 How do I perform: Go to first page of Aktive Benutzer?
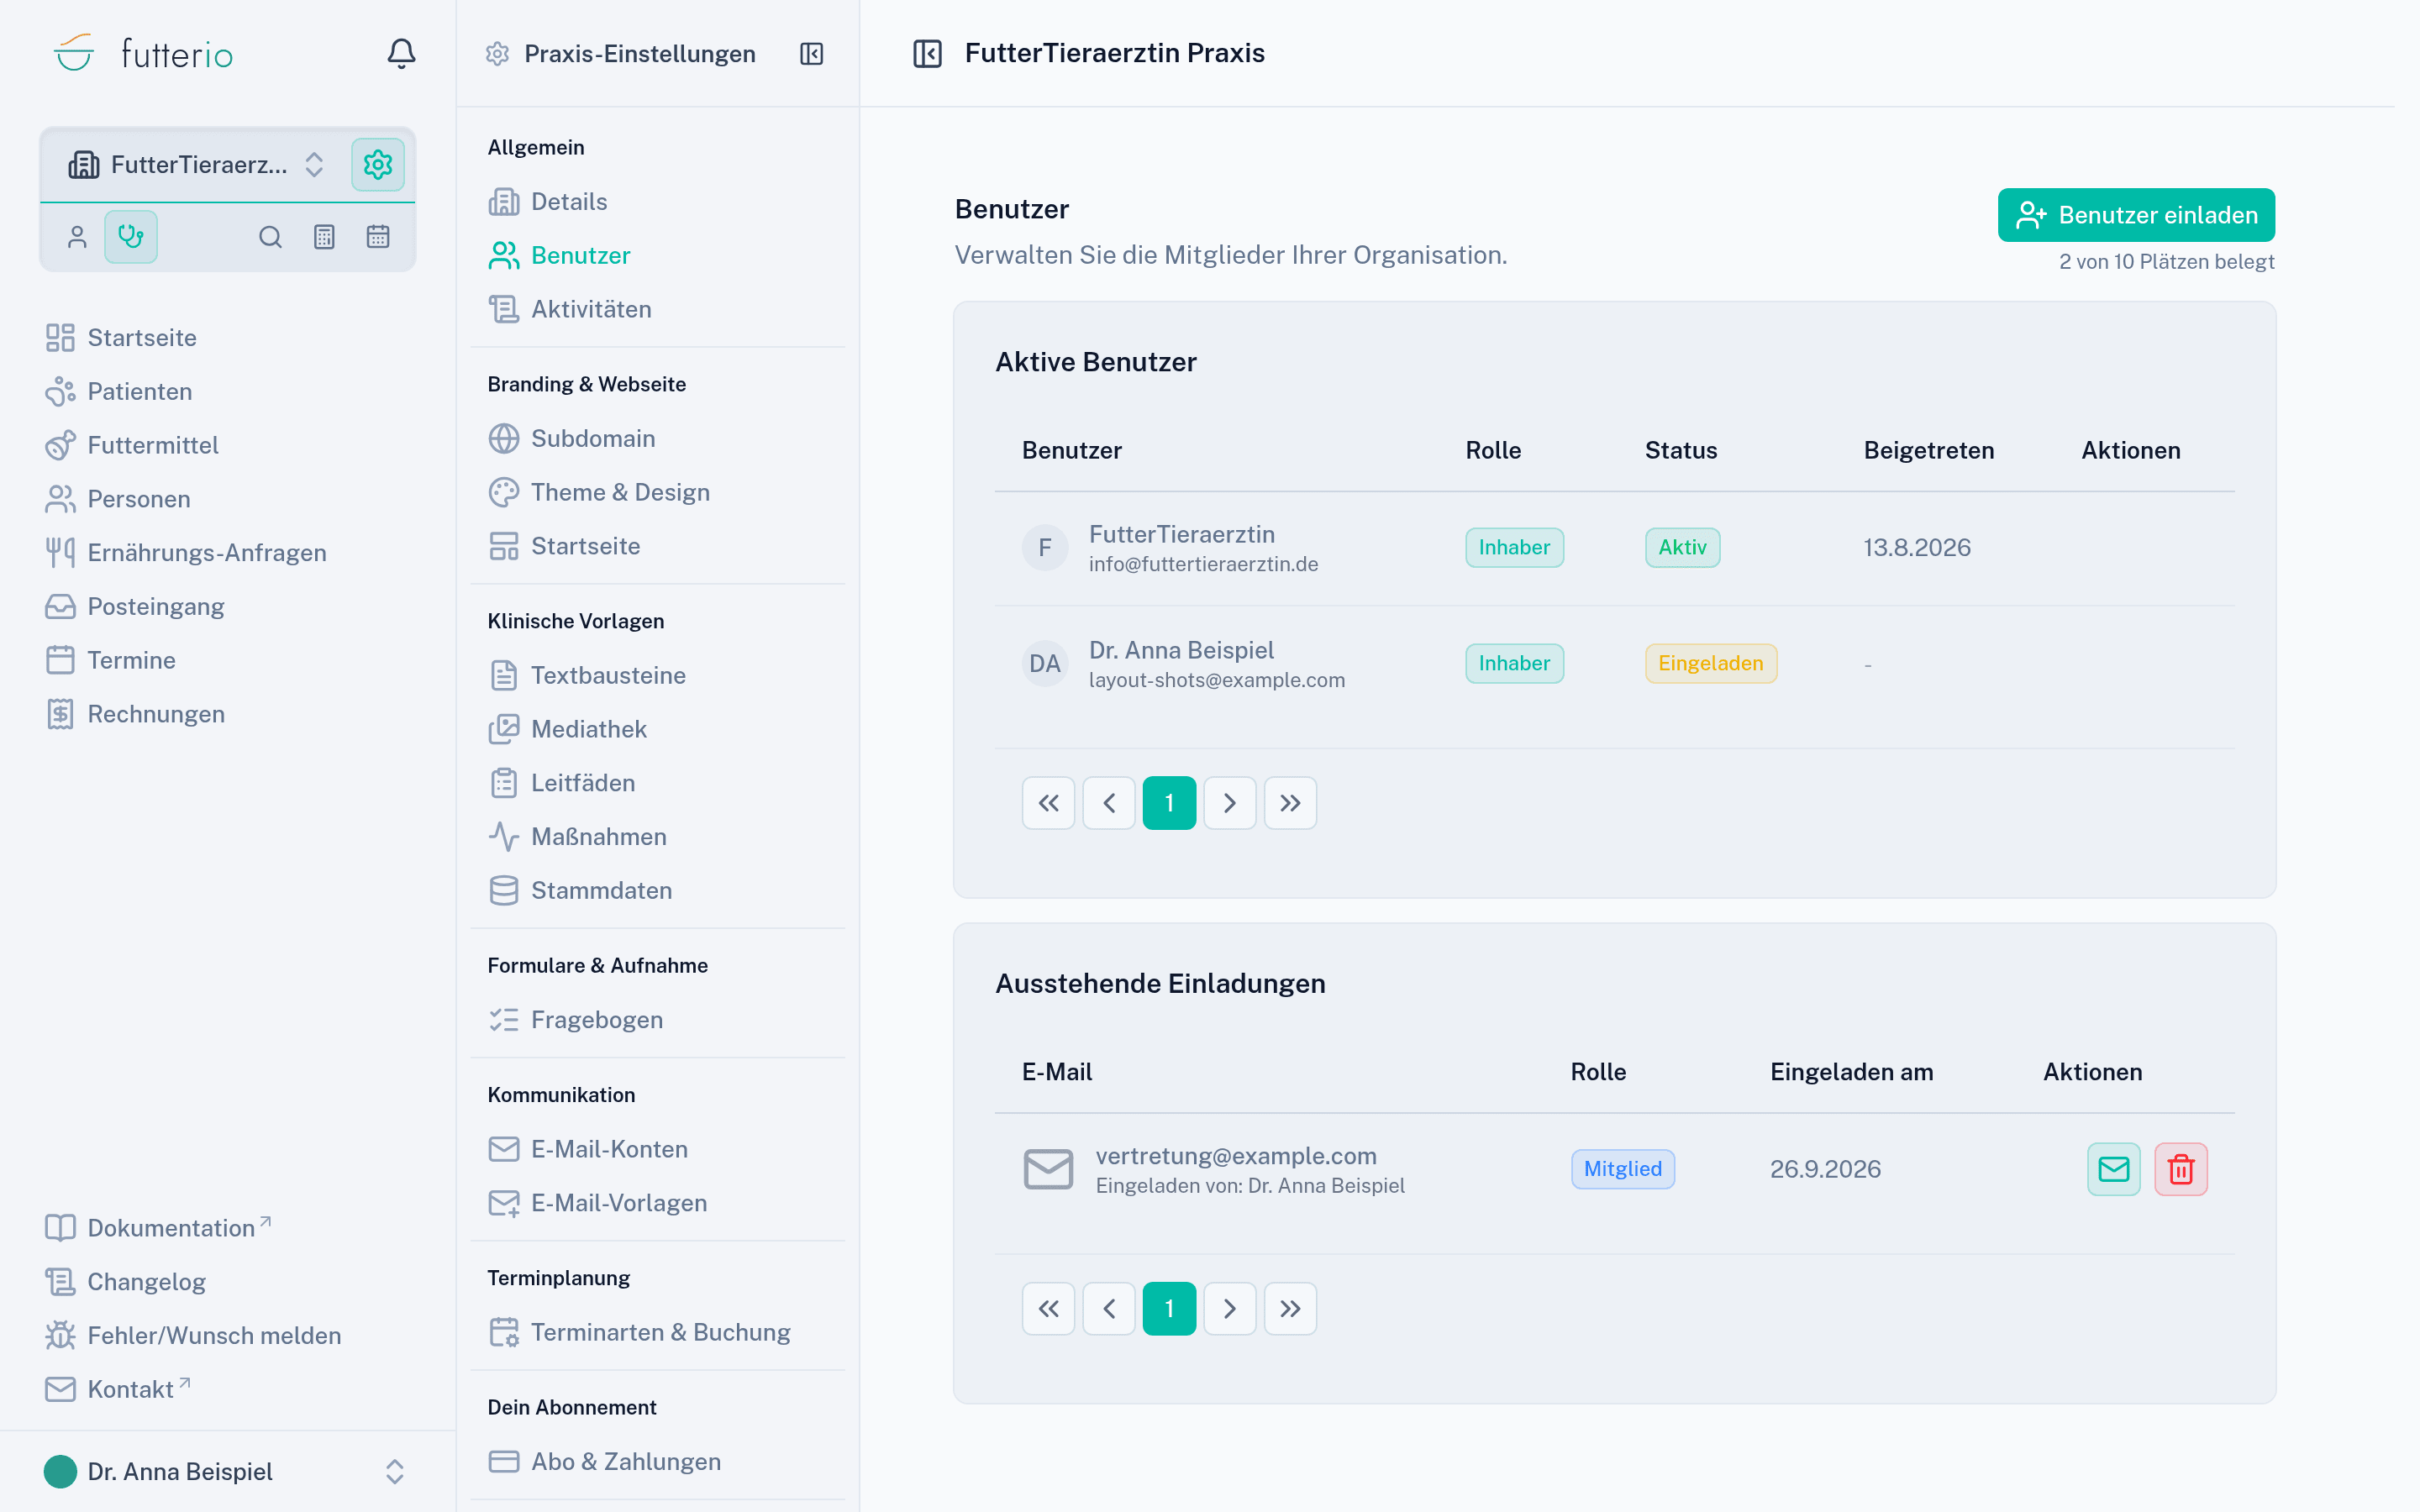(1048, 802)
